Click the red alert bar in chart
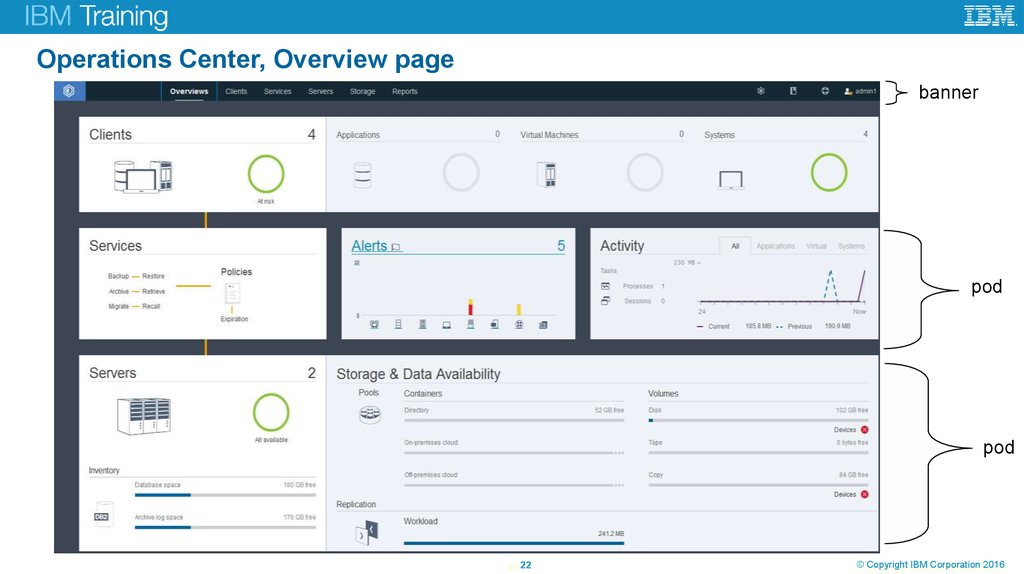The image size is (1024, 574). point(470,308)
